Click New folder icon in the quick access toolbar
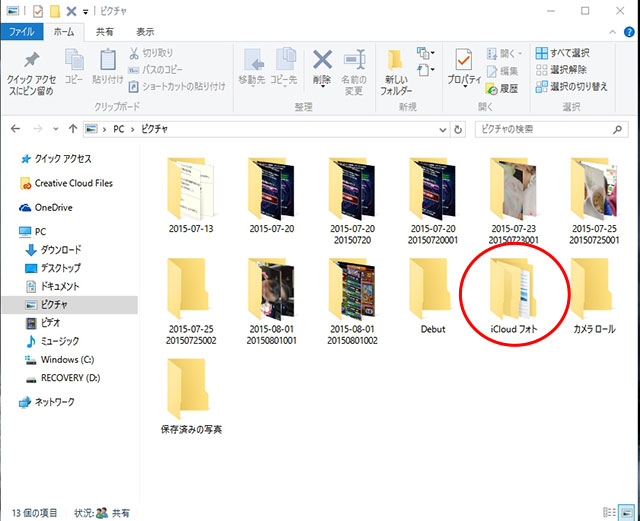 (x=55, y=11)
